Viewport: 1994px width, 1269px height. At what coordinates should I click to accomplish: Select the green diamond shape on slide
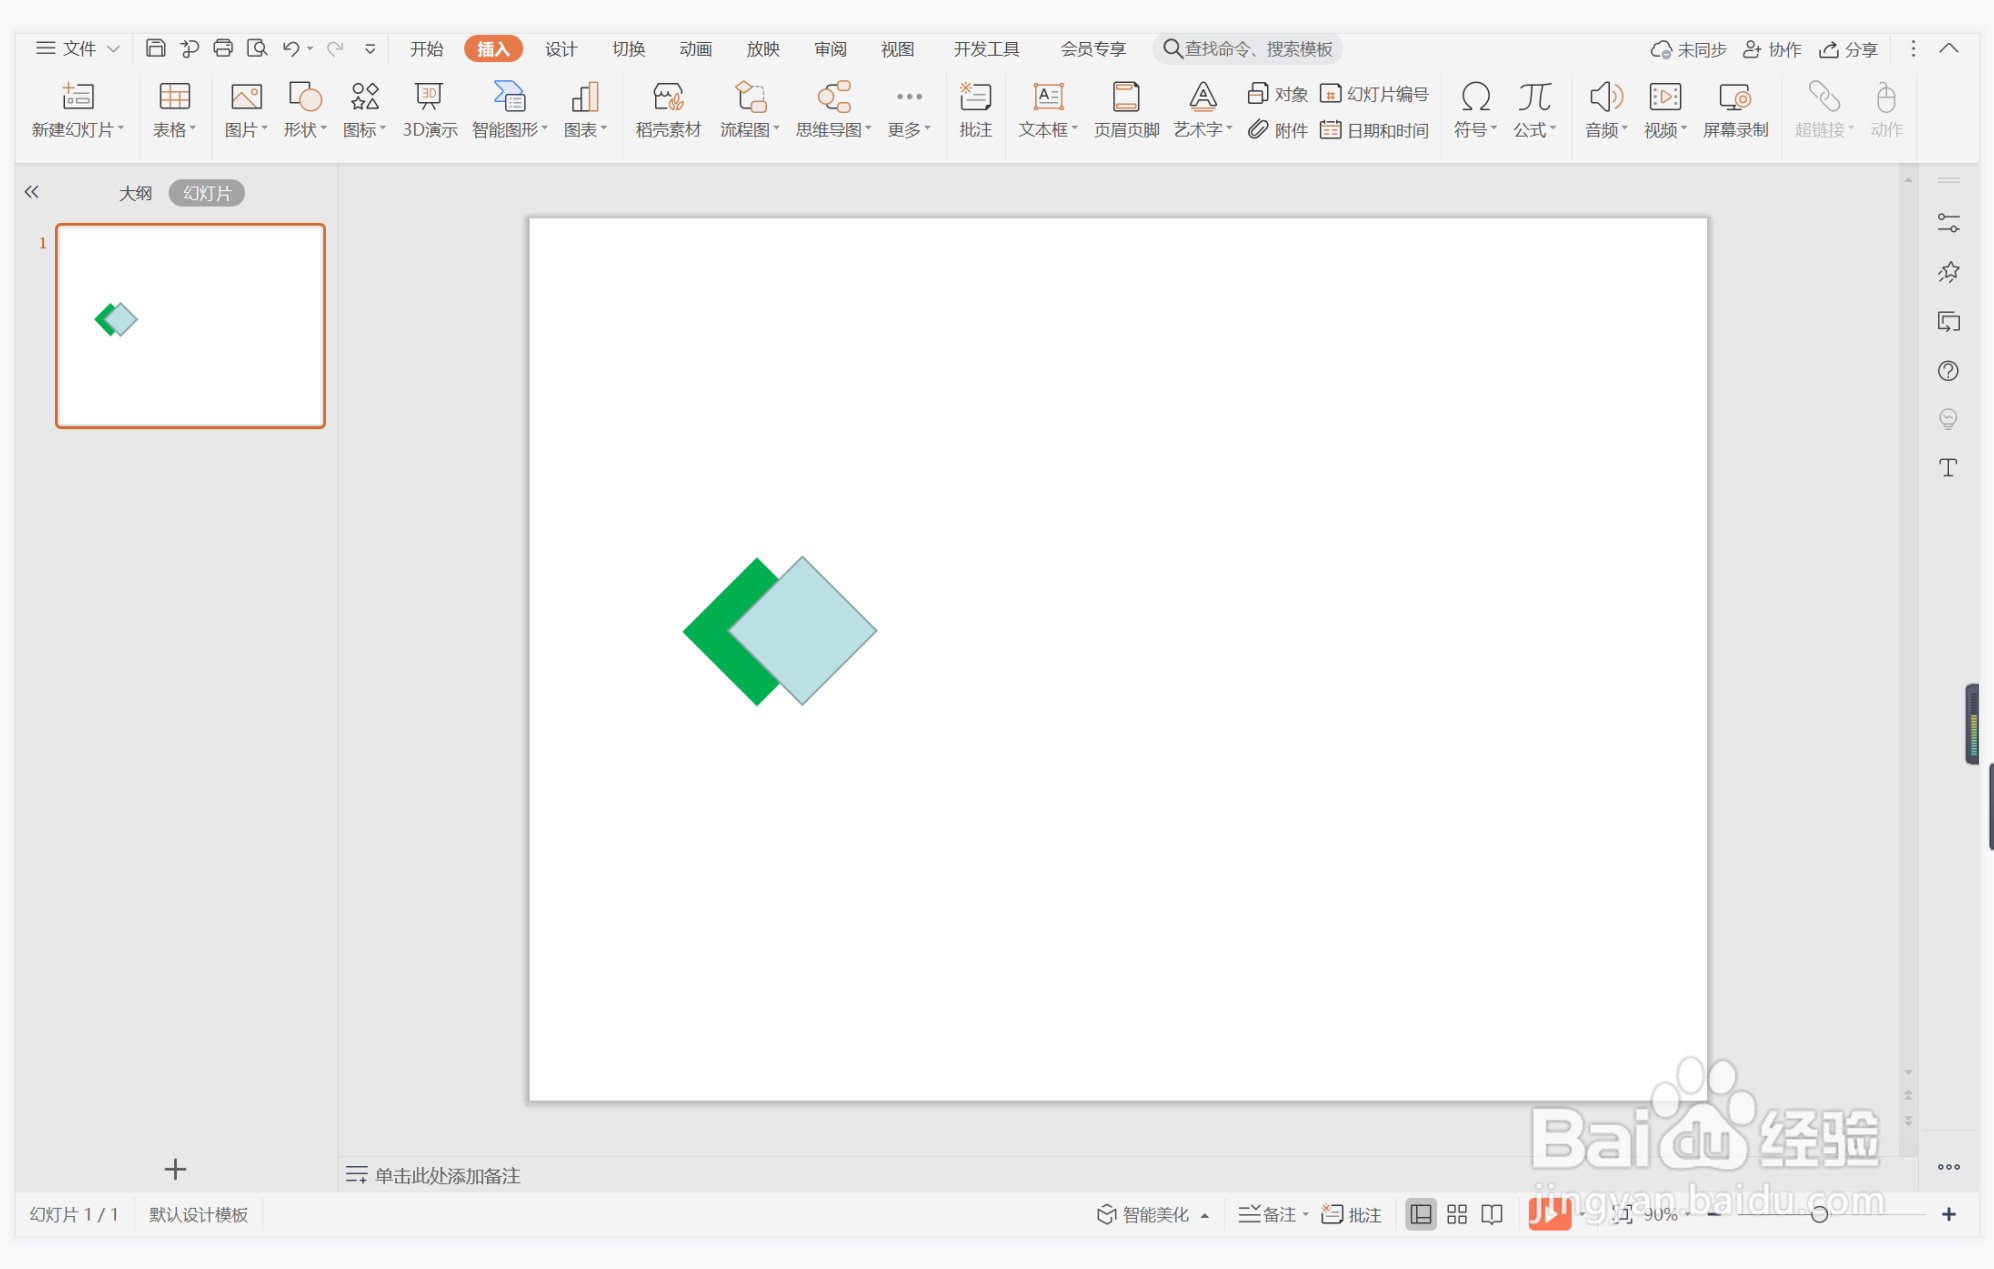point(722,632)
